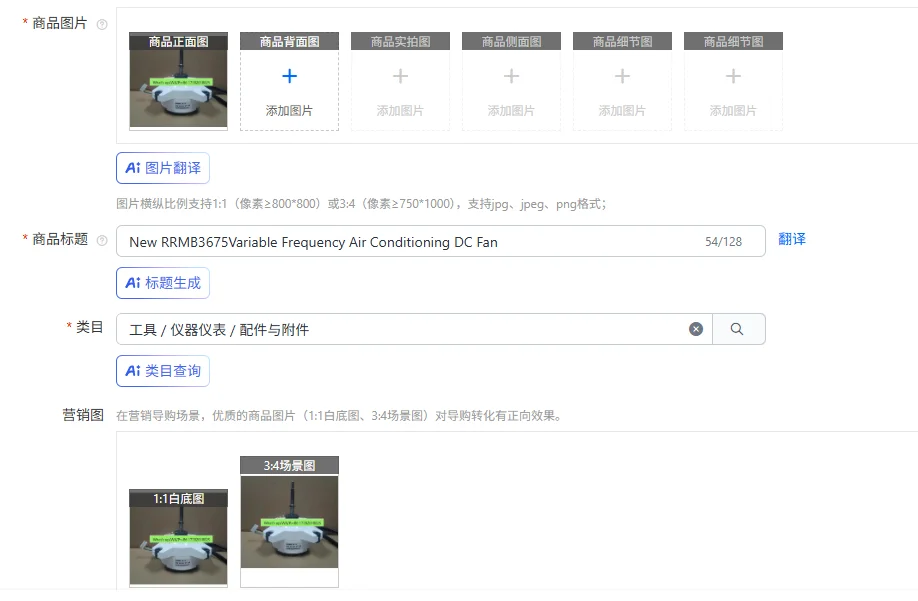Click the 营销图 section label
This screenshot has height=601, width=918.
[83, 415]
